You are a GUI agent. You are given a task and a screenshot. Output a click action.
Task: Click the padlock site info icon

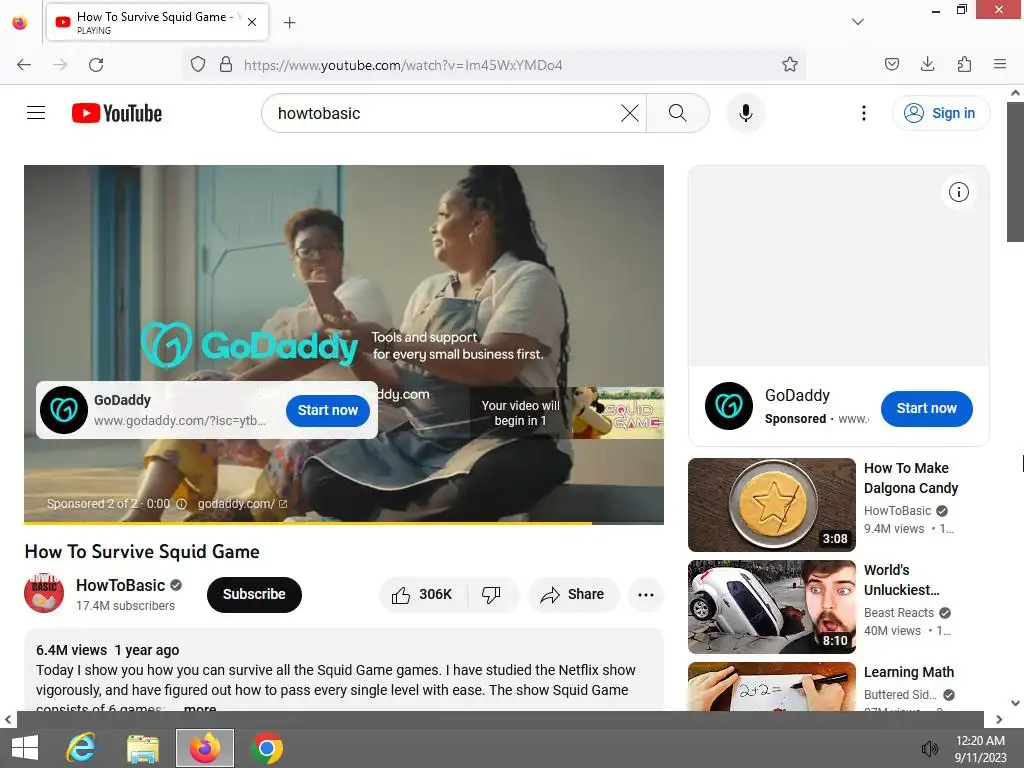226,65
